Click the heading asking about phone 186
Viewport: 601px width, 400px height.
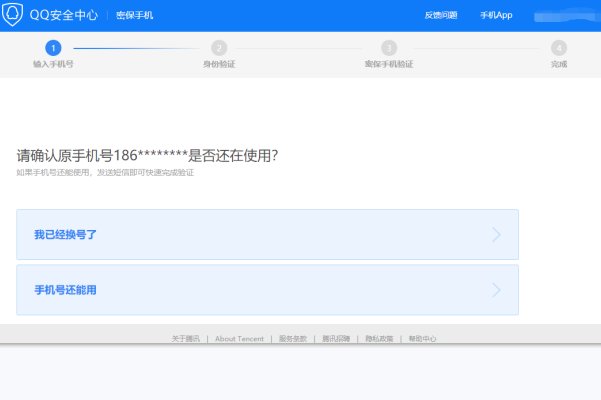tap(147, 156)
